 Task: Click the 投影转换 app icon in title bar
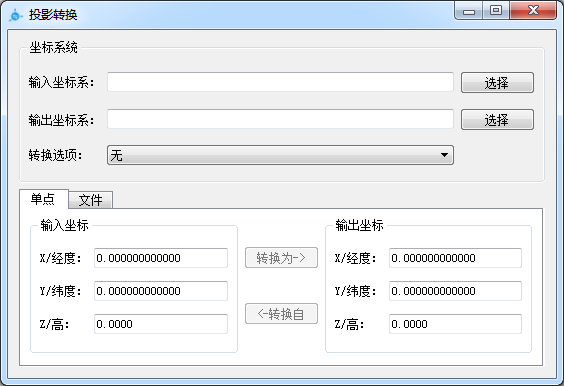click(15, 15)
